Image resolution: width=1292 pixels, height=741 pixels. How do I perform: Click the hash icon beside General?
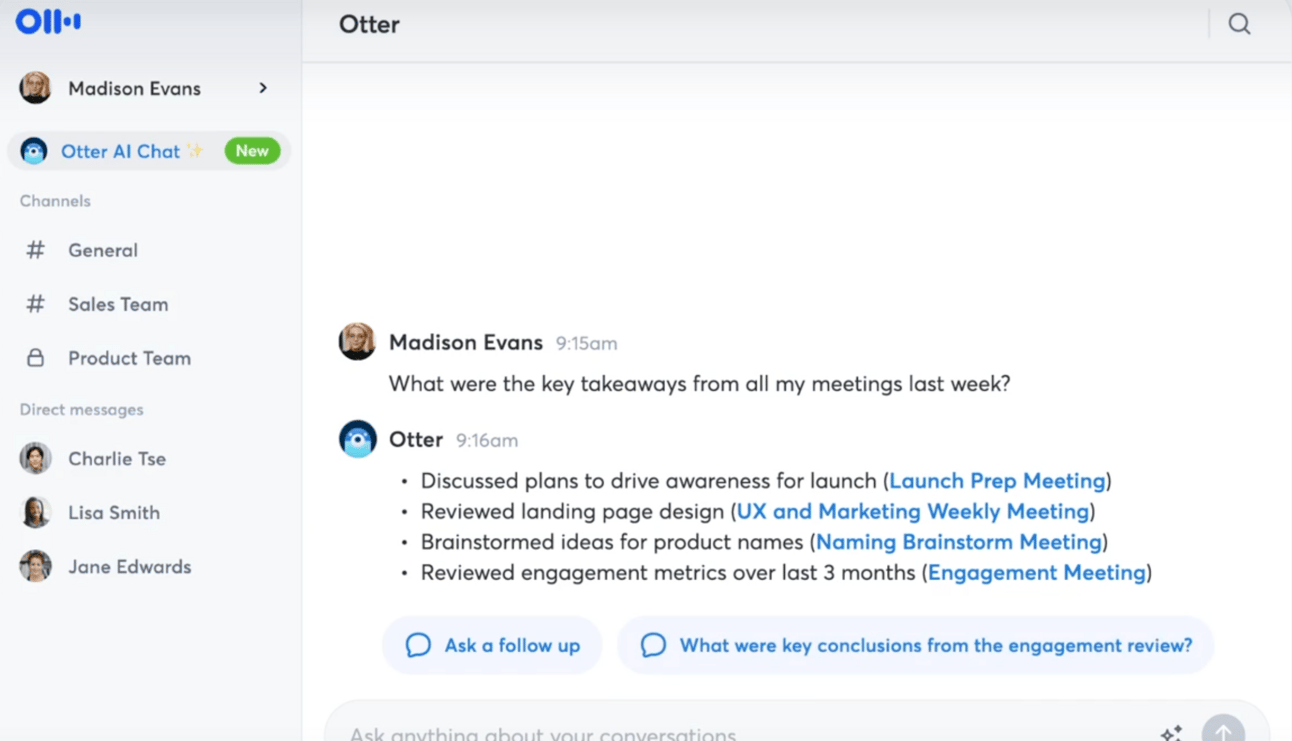pyautogui.click(x=35, y=250)
